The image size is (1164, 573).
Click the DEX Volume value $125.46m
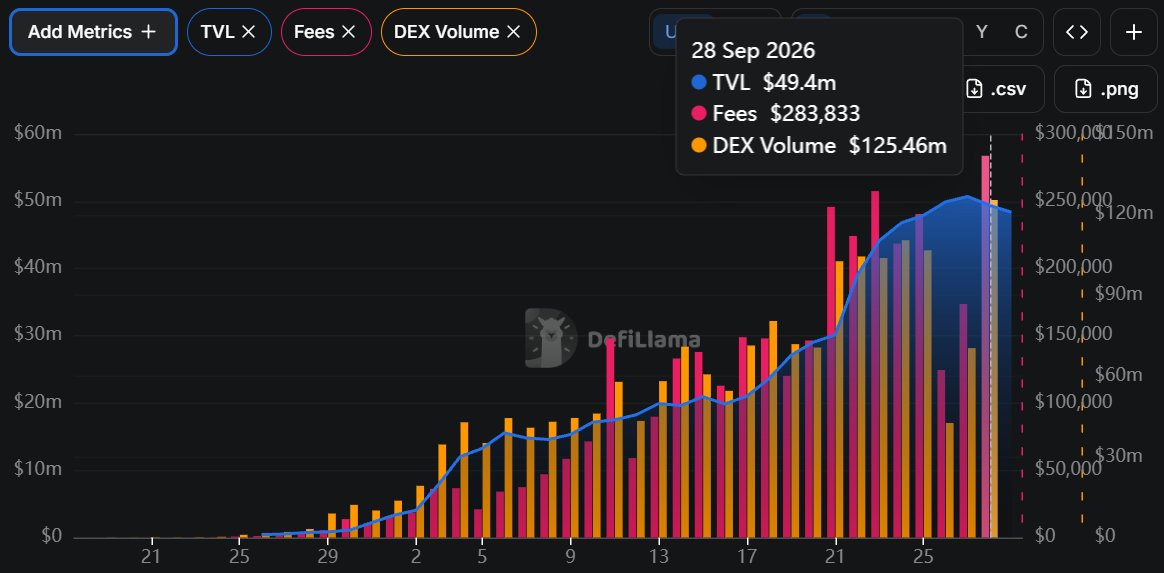pos(898,145)
